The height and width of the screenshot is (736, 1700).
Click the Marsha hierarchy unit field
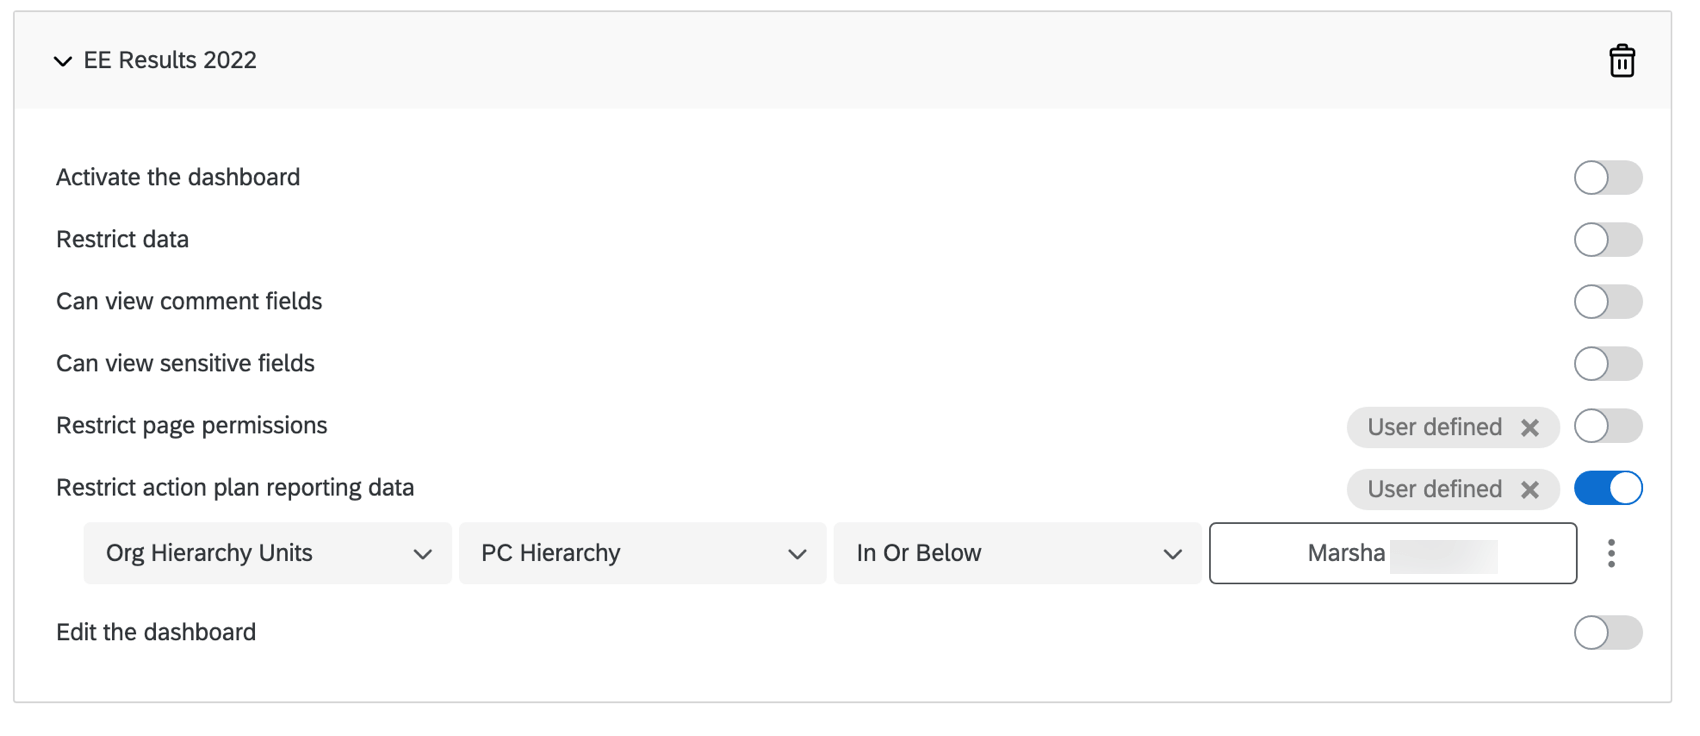coord(1392,553)
